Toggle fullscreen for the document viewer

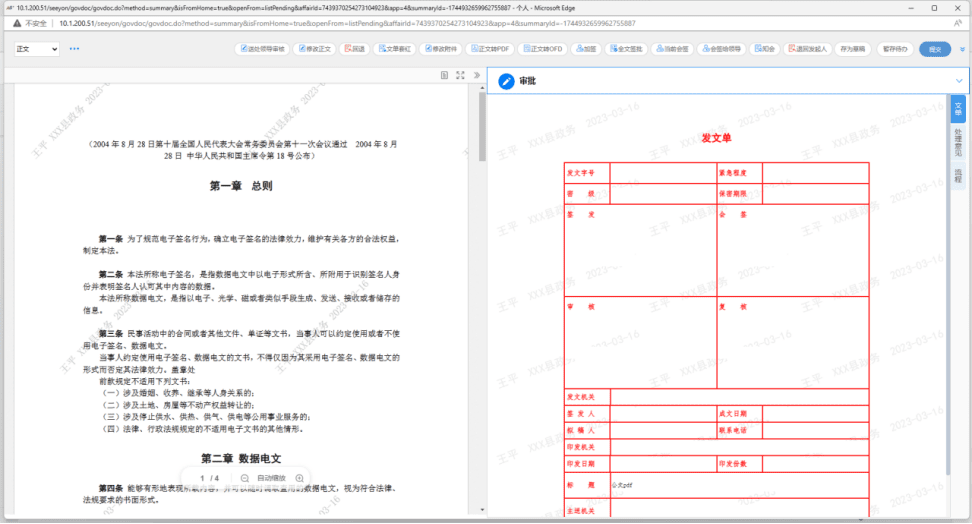tap(460, 75)
